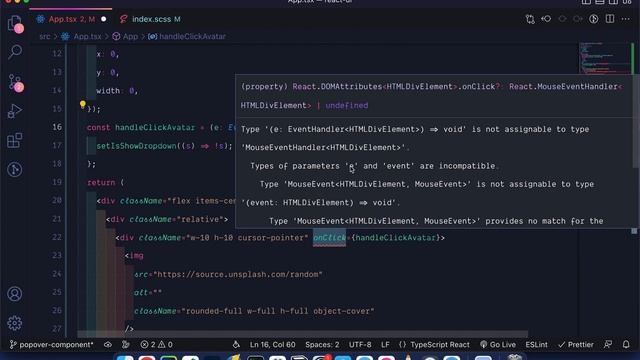The image size is (640, 360).
Task: Click line number 19 in gutter
Action: tap(57, 182)
